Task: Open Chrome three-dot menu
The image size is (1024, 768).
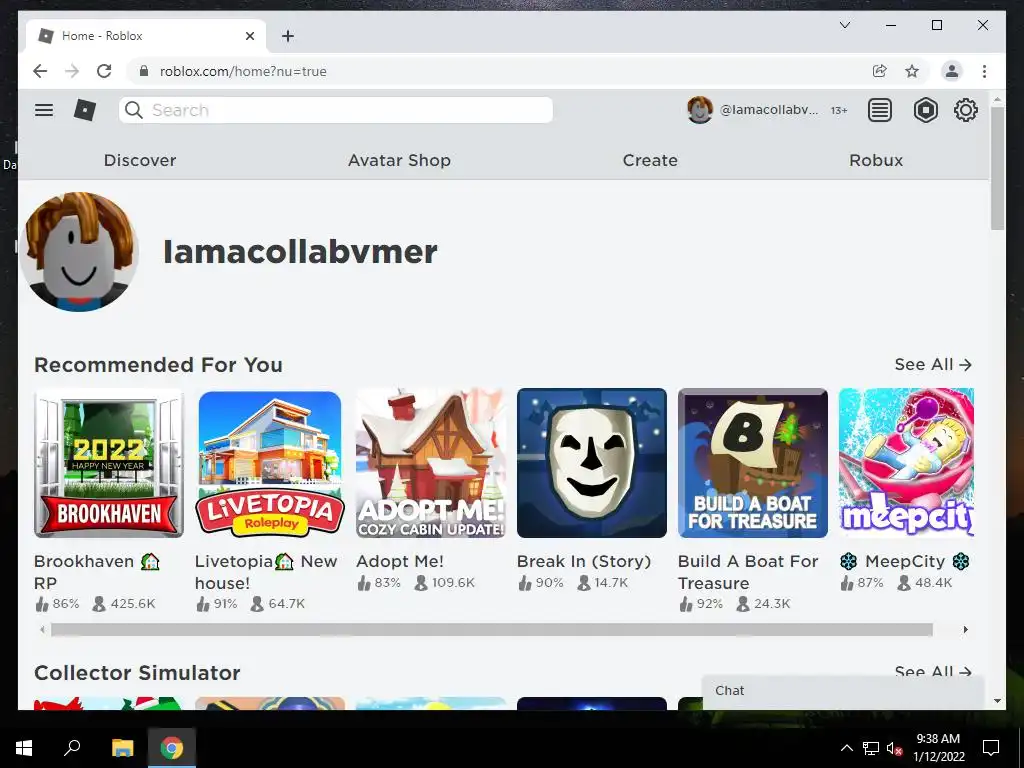Action: (x=984, y=71)
